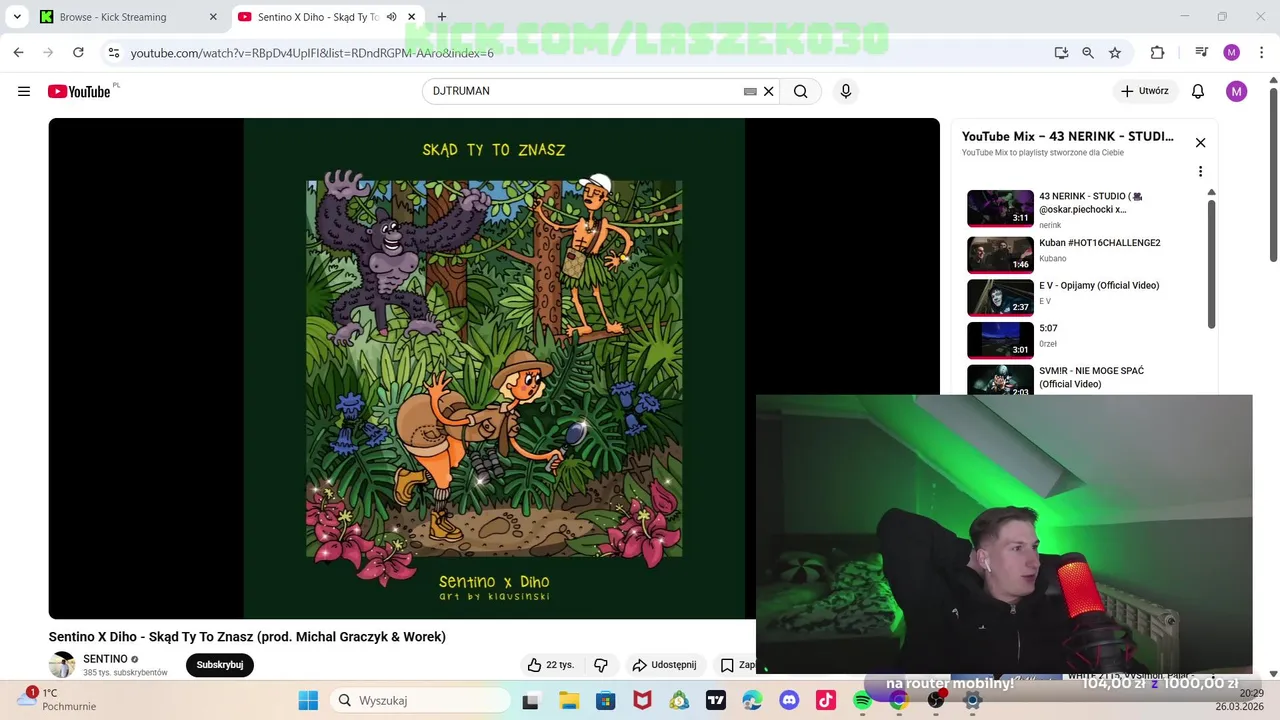This screenshot has height=720, width=1280.
Task: Go back with browser back arrow
Action: [x=18, y=53]
